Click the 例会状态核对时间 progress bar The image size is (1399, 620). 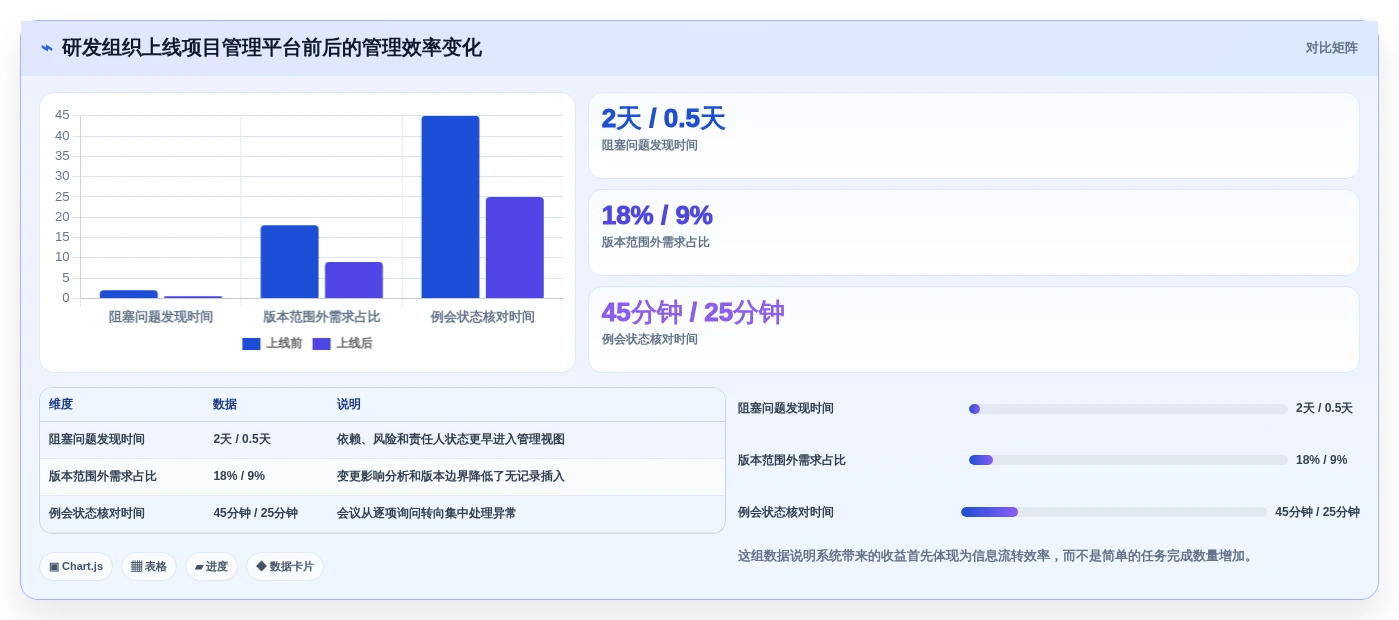pos(1114,512)
